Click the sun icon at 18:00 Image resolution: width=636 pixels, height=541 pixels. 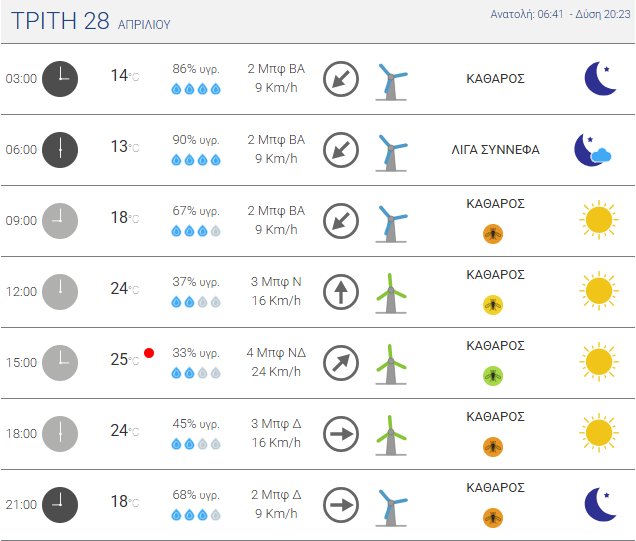[598, 433]
